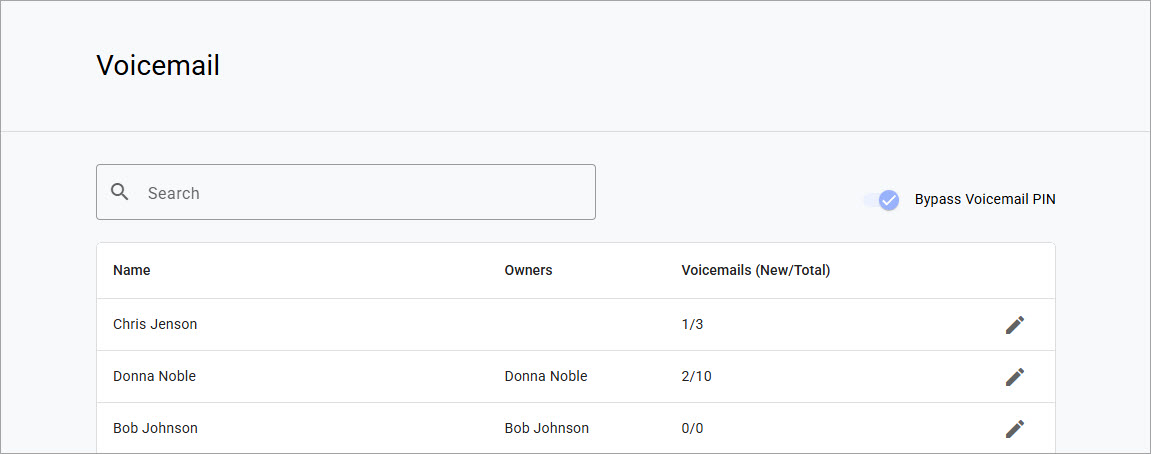Select Donna Noble in the Name column
Image resolution: width=1151 pixels, height=454 pixels.
pyautogui.click(x=154, y=377)
